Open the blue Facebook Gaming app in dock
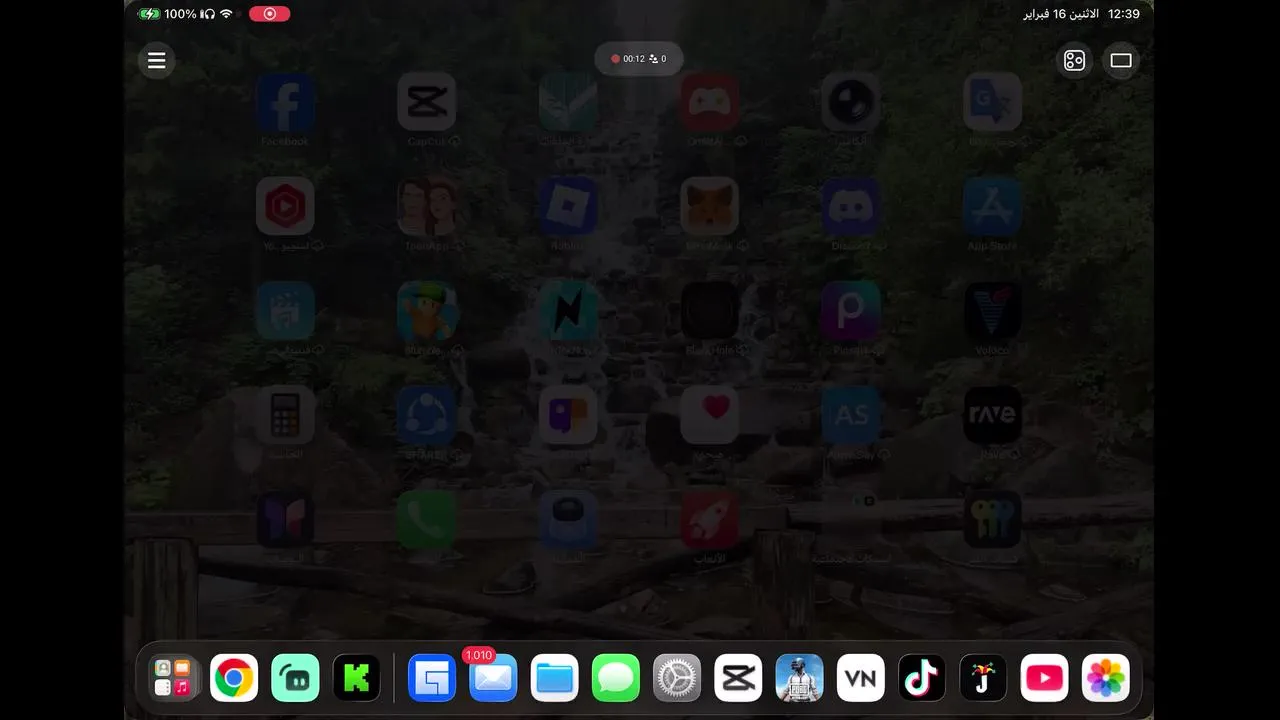 pos(433,679)
